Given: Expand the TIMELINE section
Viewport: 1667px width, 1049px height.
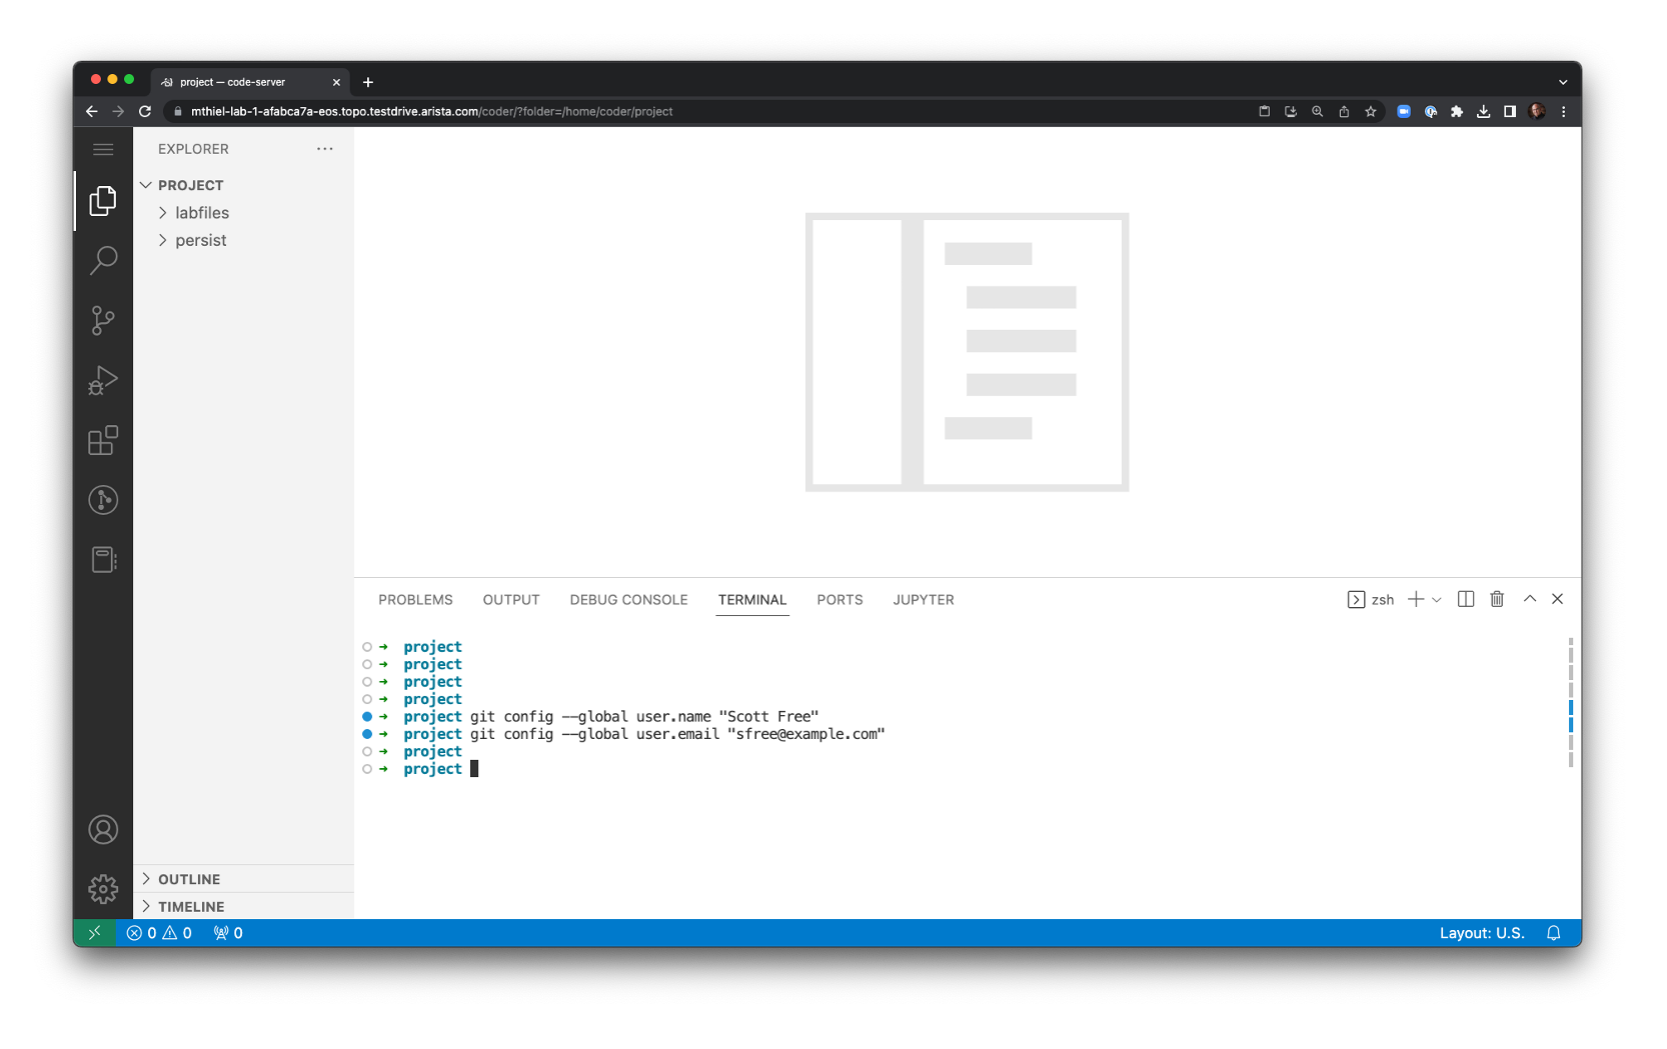Looking at the screenshot, I should click(x=191, y=906).
